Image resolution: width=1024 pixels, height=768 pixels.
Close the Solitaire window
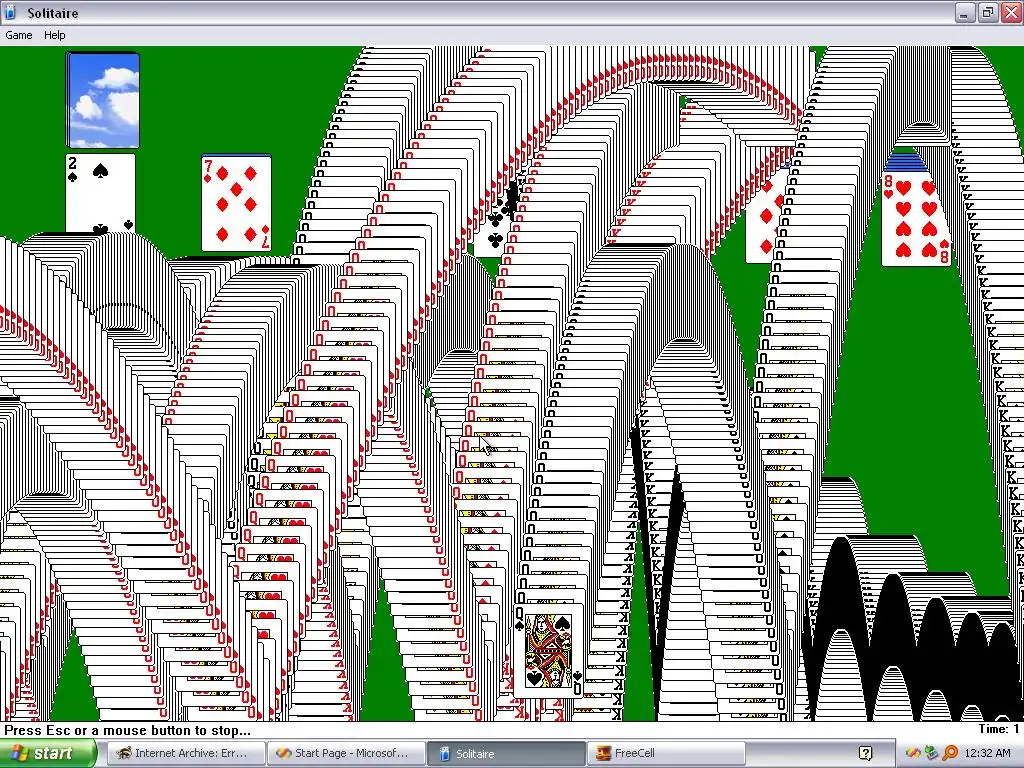click(1010, 12)
